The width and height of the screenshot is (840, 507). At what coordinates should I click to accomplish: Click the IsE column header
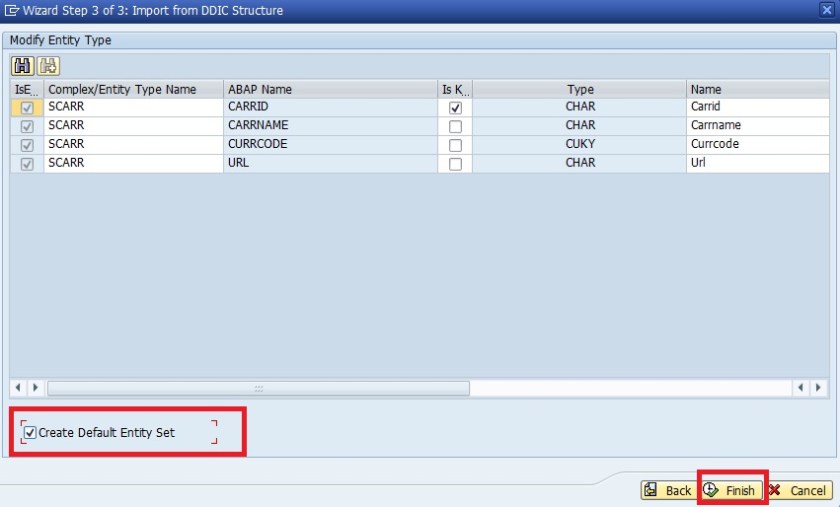tap(27, 90)
